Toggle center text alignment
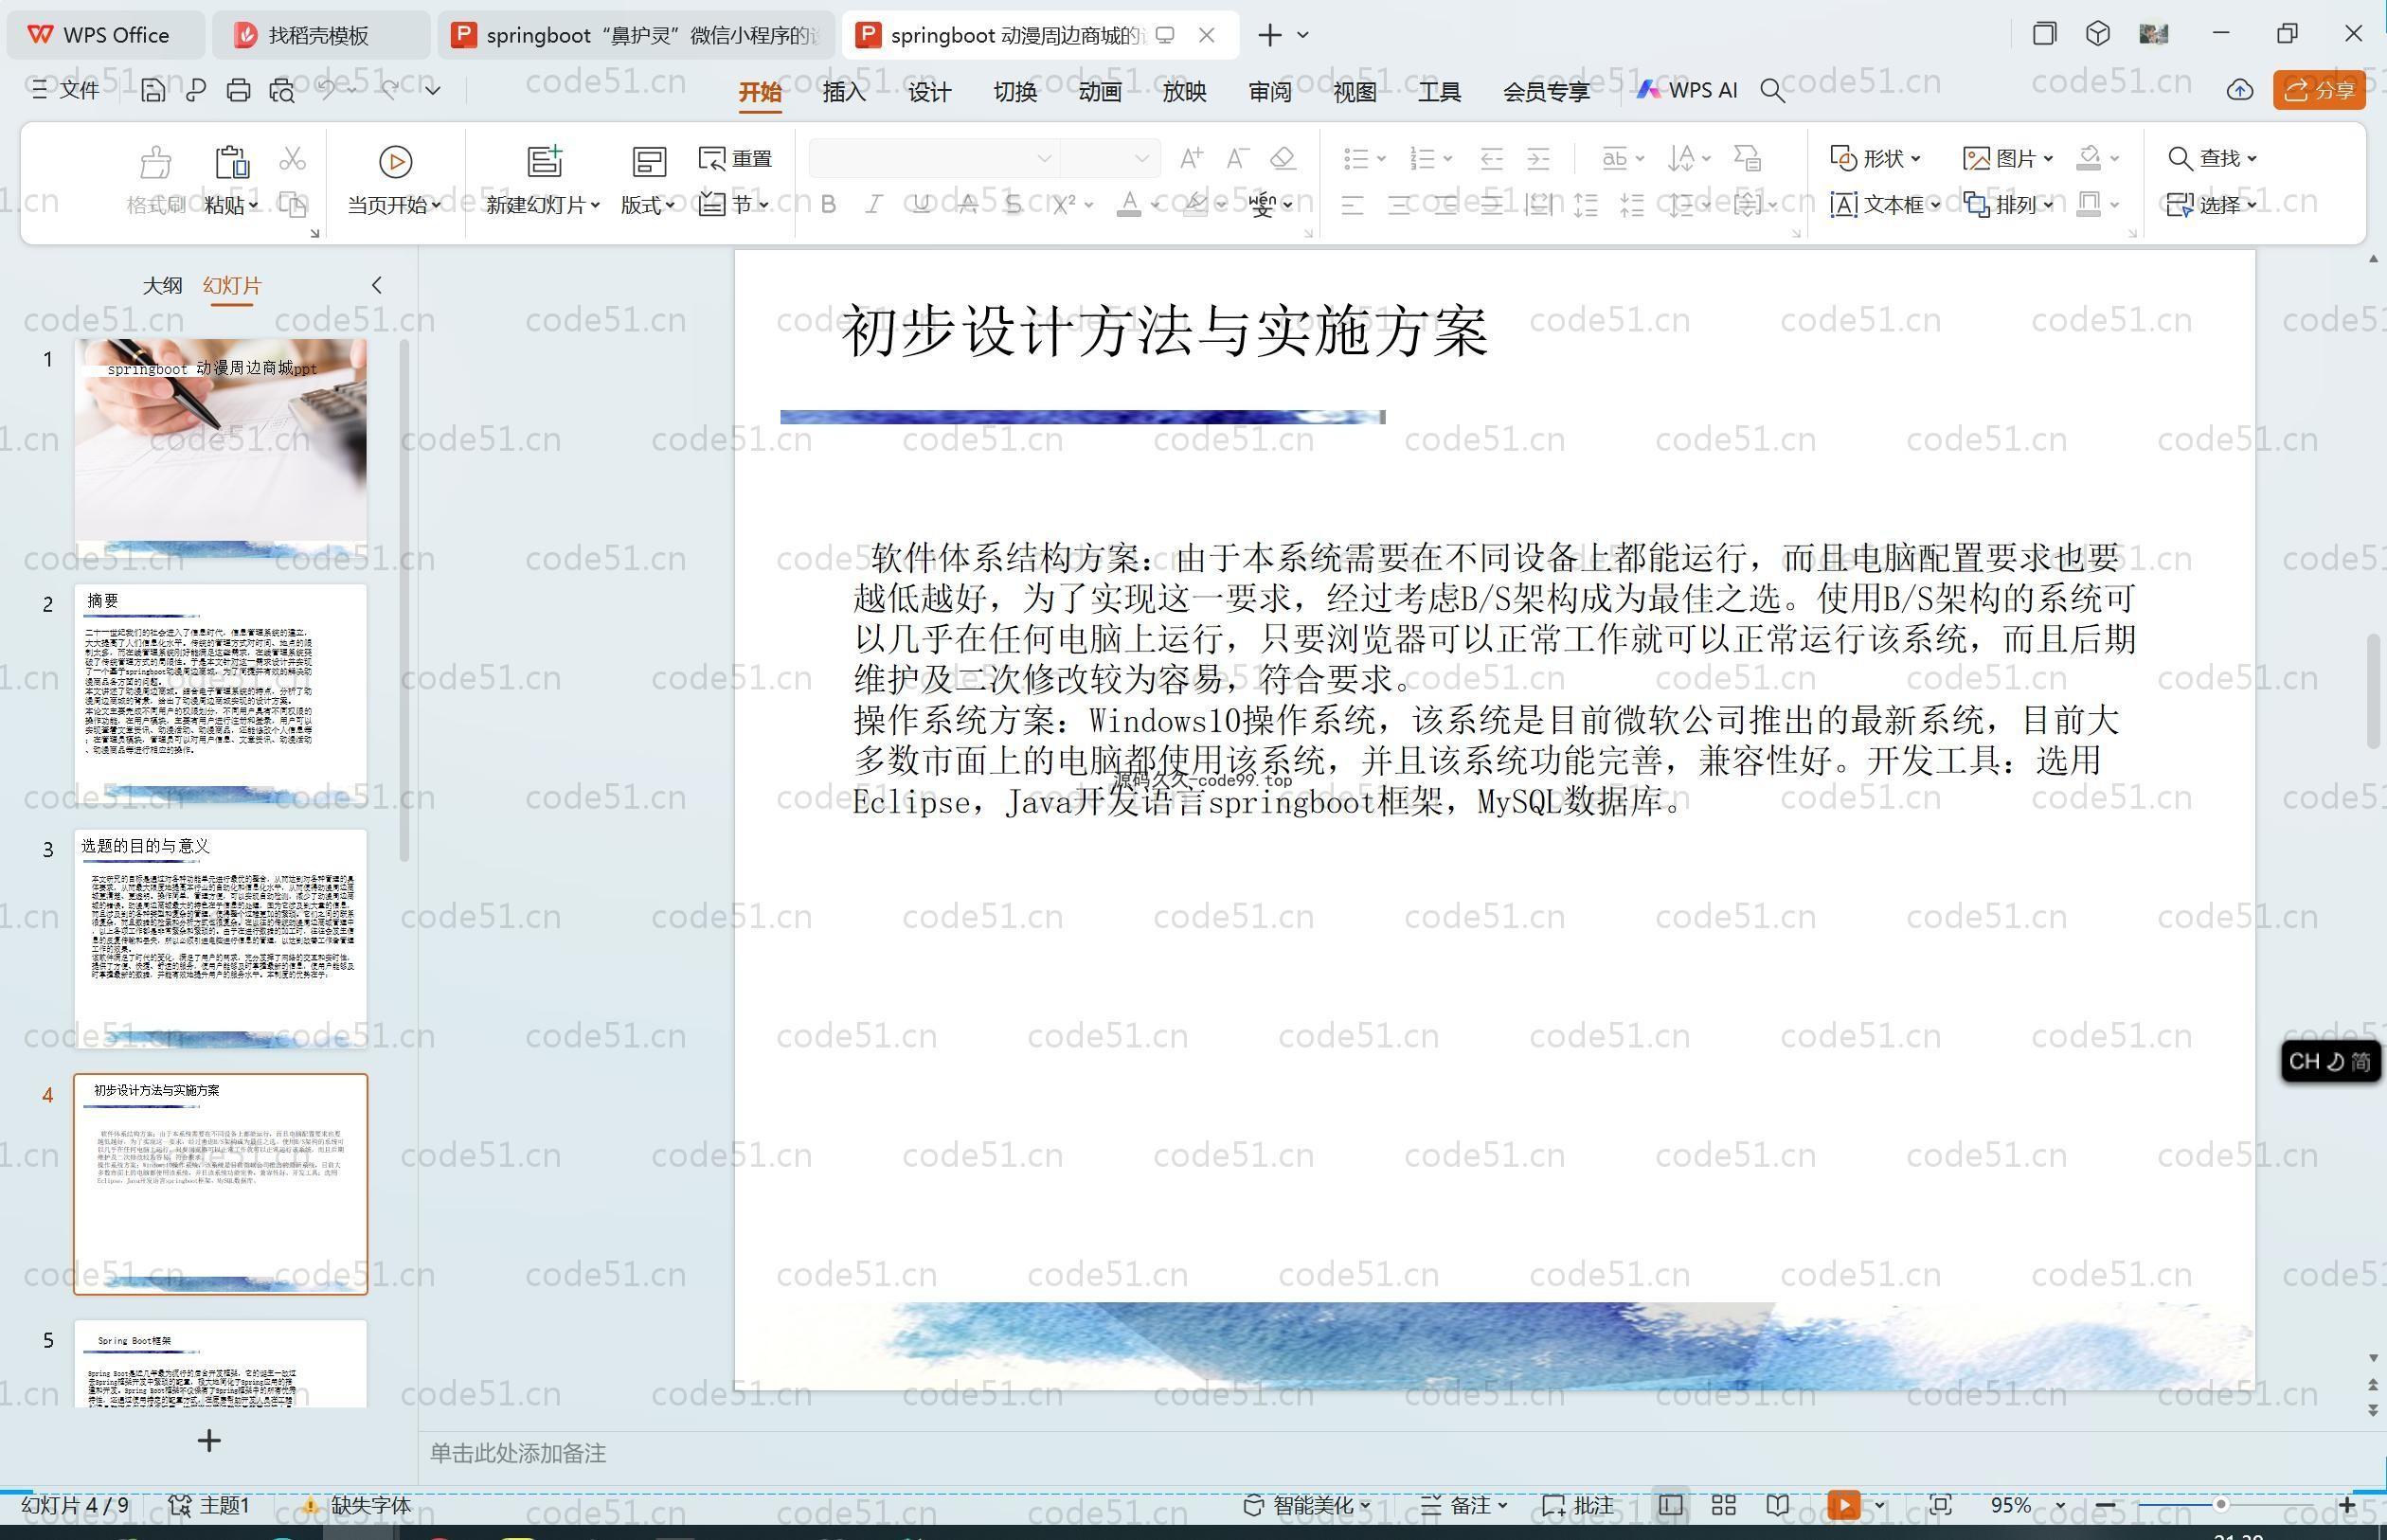The image size is (2387, 1540). pyautogui.click(x=1399, y=206)
